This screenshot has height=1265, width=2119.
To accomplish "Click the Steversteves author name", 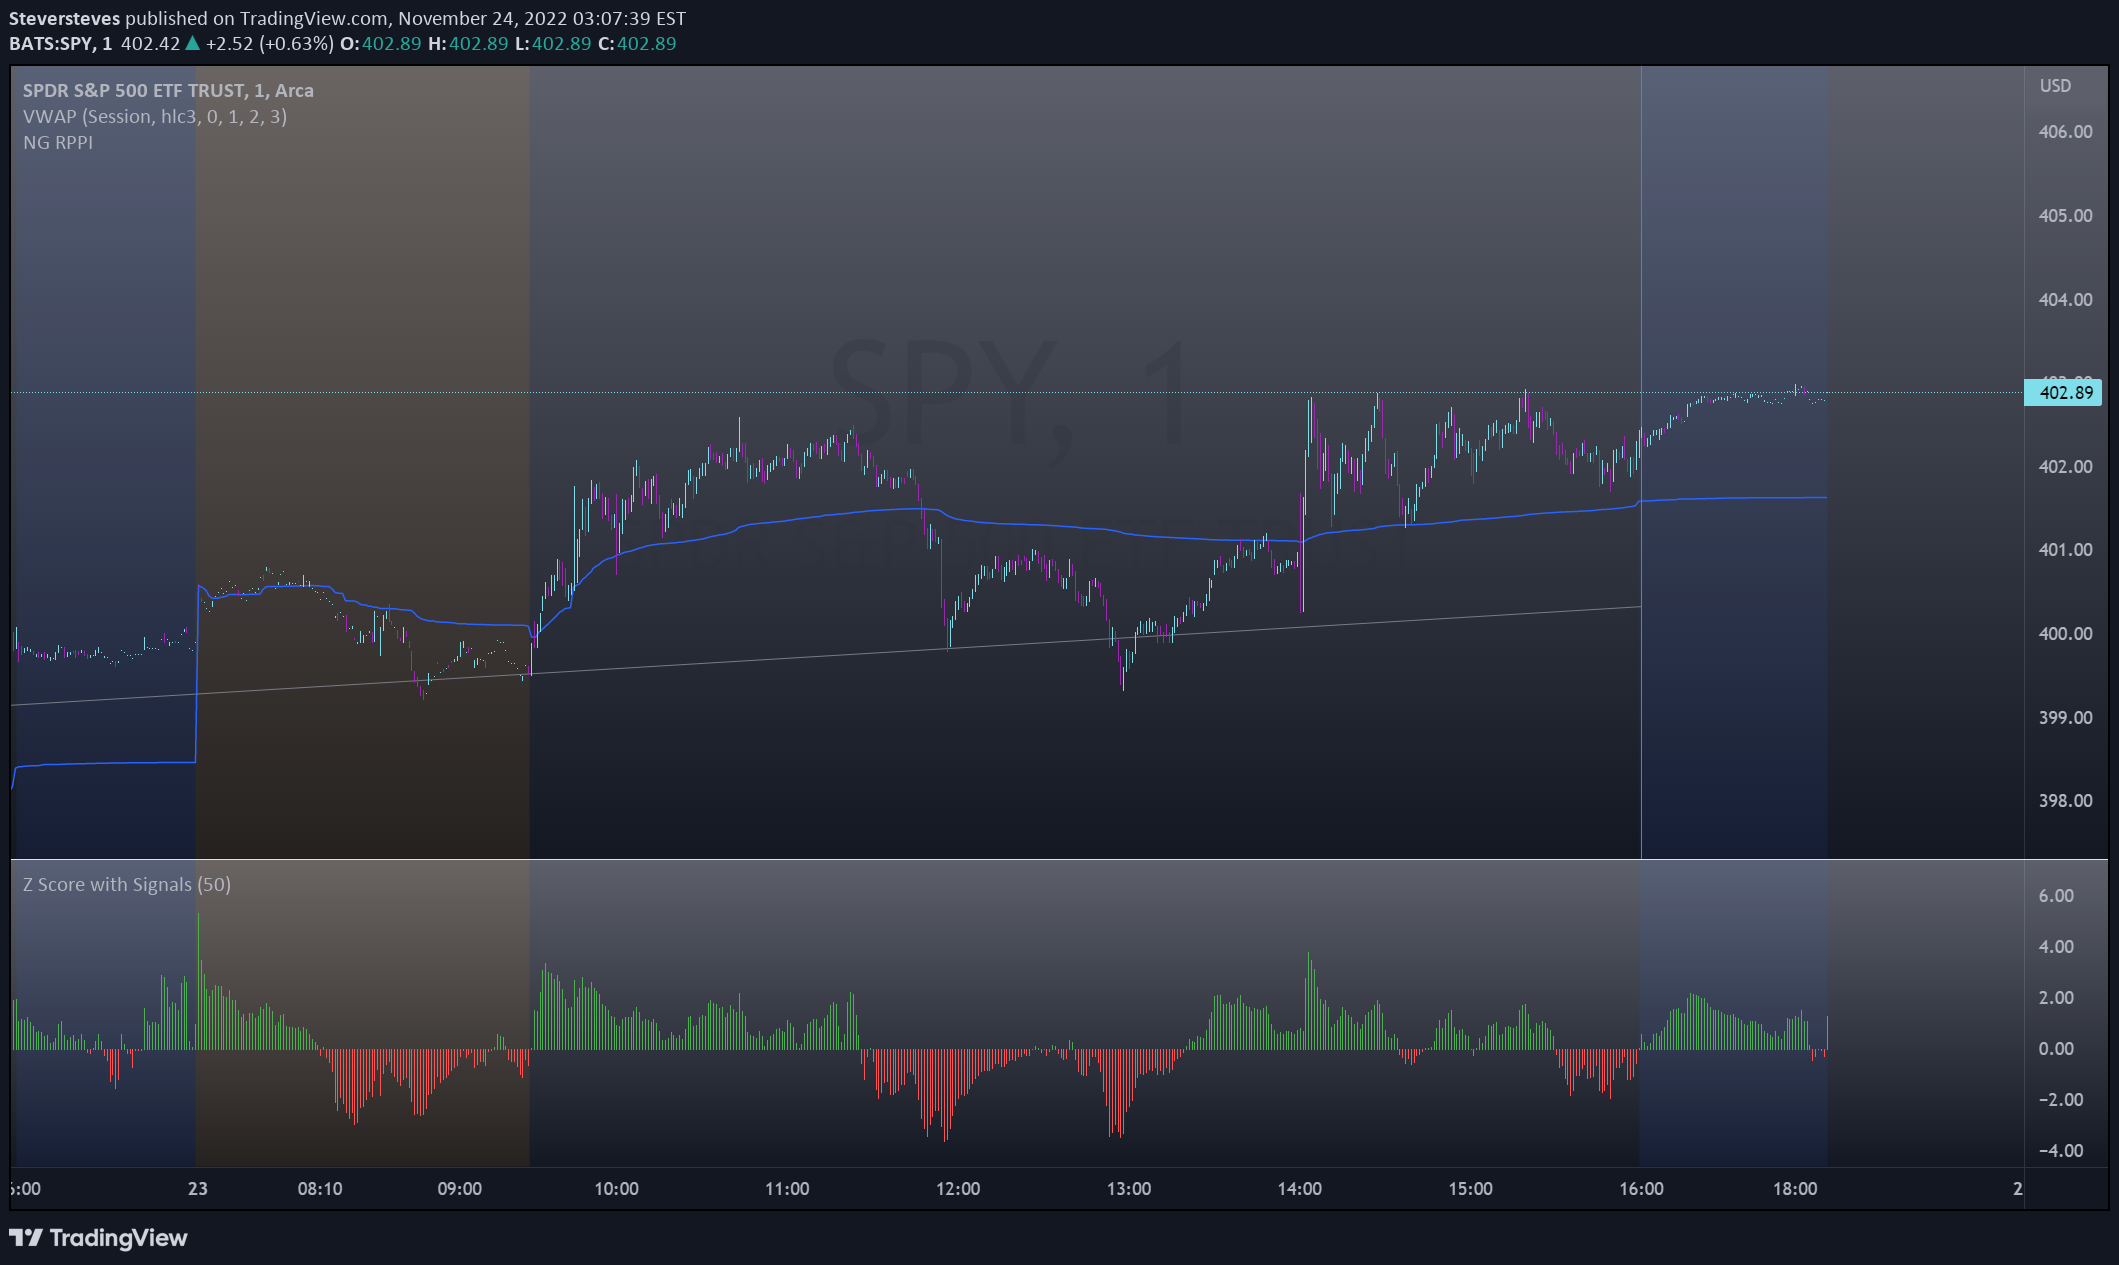I will 65,18.
